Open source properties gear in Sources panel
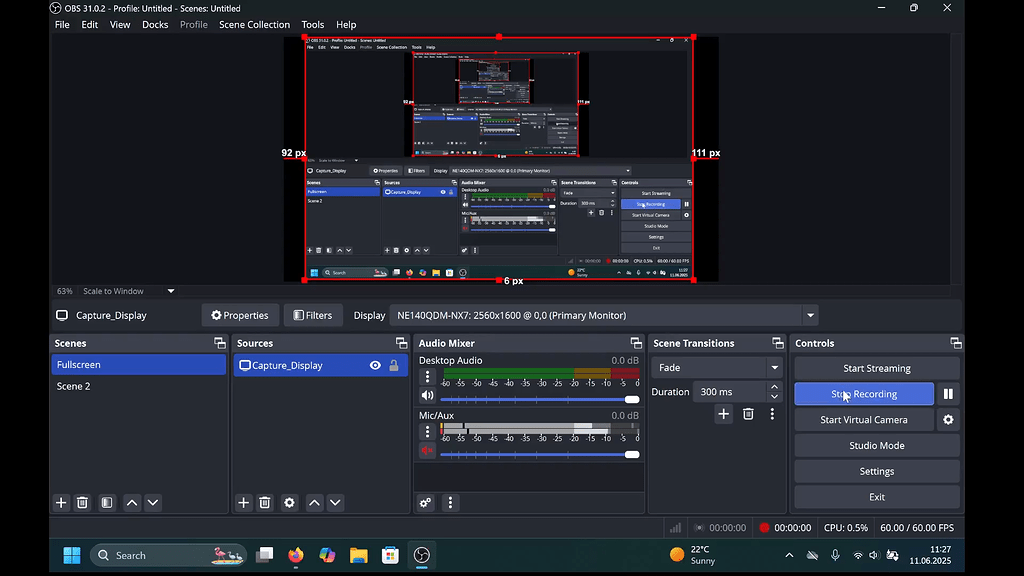Viewport: 1024px width, 576px height. pyautogui.click(x=289, y=503)
